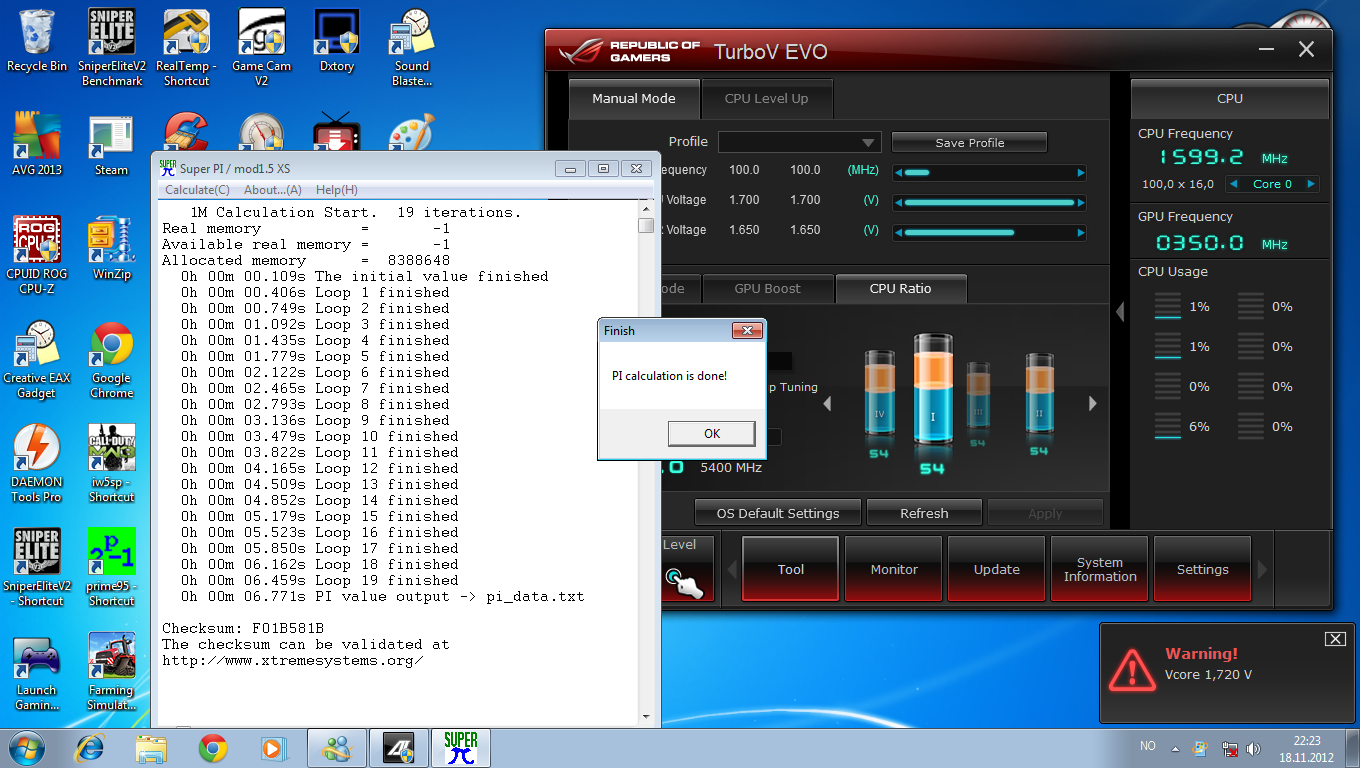Open the clock showing 22:23

[x=1306, y=748]
